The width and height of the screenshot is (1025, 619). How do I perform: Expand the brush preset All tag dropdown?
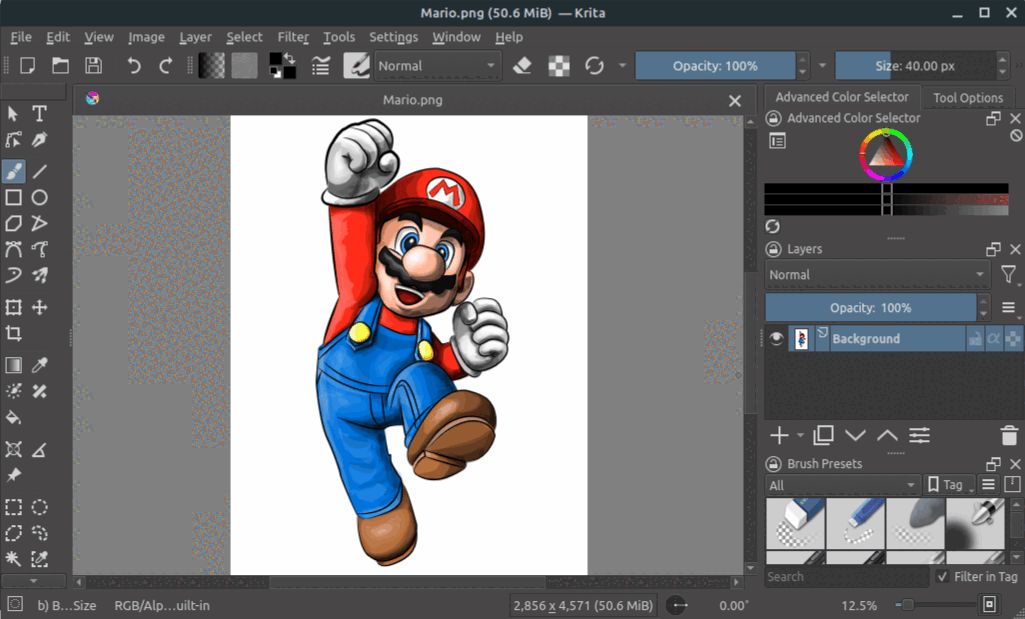click(x=842, y=485)
